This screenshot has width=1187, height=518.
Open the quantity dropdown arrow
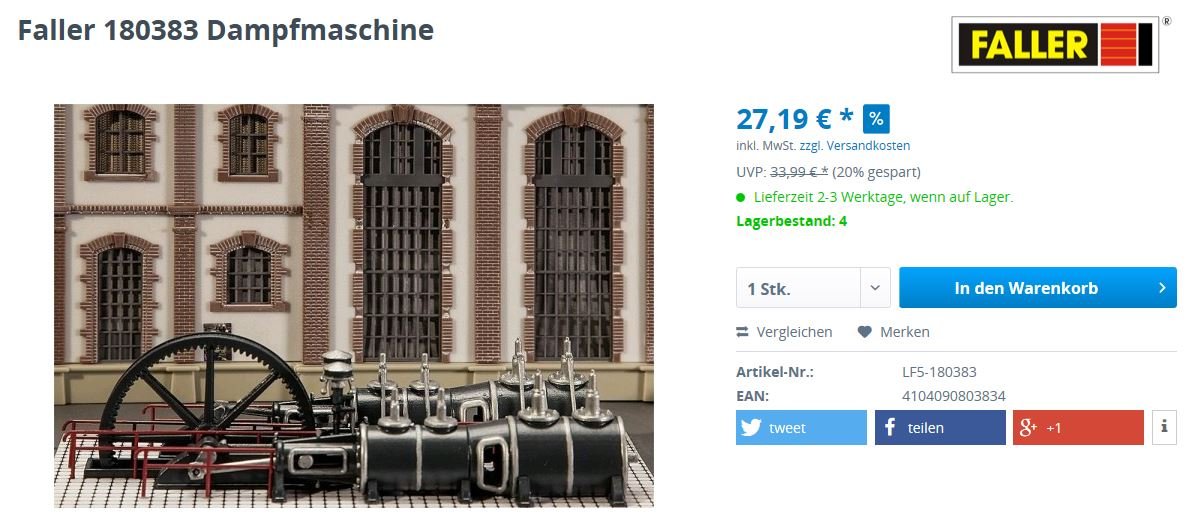coord(875,288)
